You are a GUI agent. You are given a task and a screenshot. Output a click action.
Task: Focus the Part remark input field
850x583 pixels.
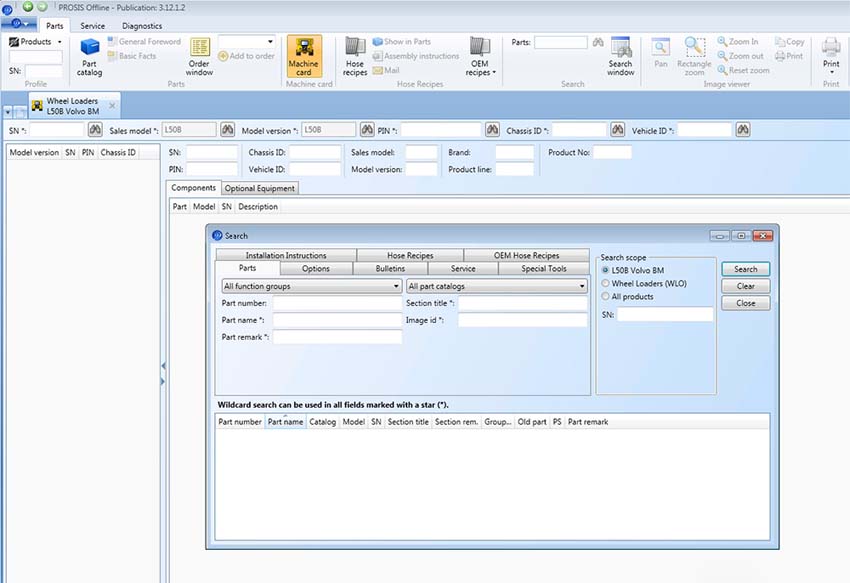(x=337, y=337)
